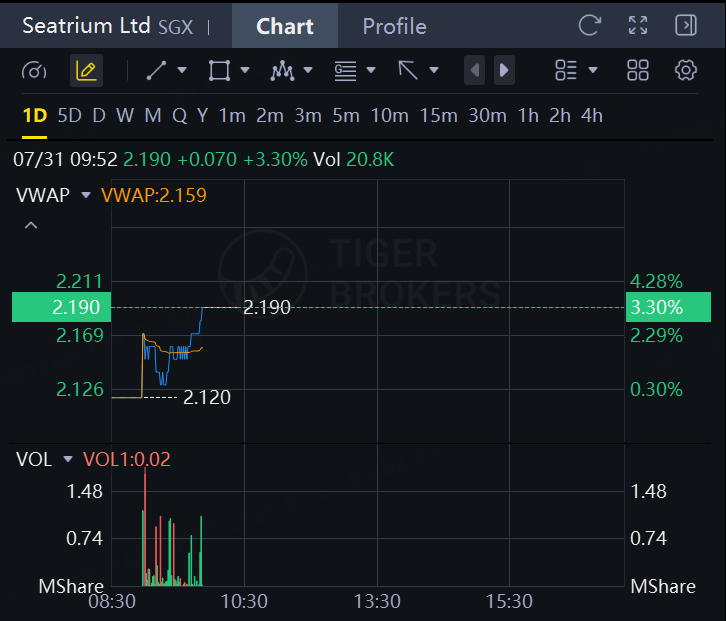
Task: Select the 3m interval
Action: click(308, 116)
